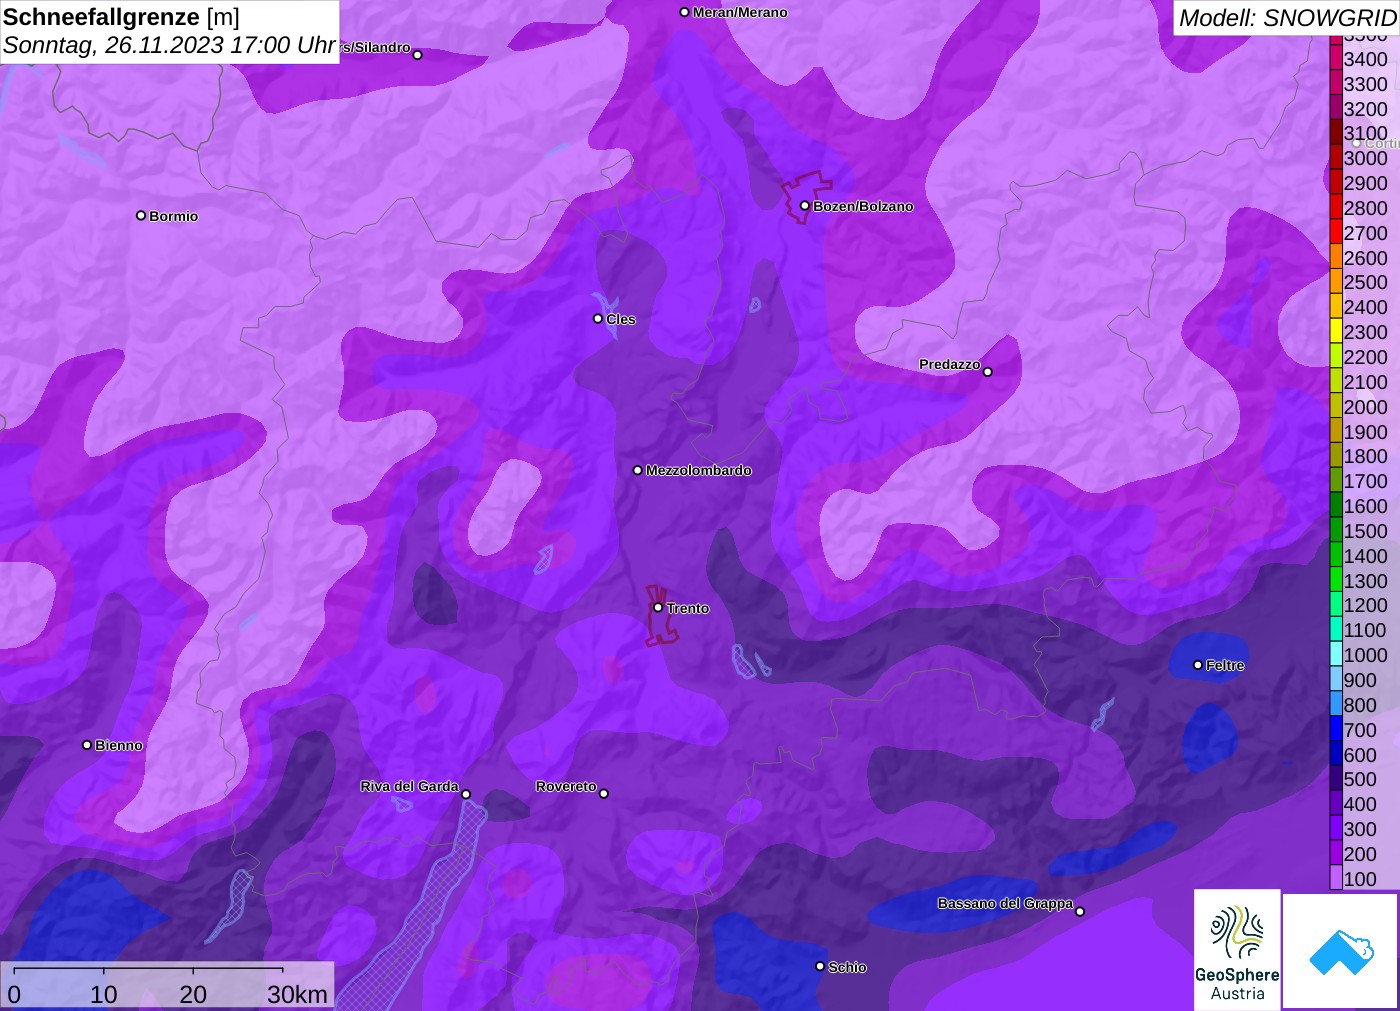The image size is (1400, 1011).
Task: Select the green 1400 legend color swatch
Action: (1336, 555)
